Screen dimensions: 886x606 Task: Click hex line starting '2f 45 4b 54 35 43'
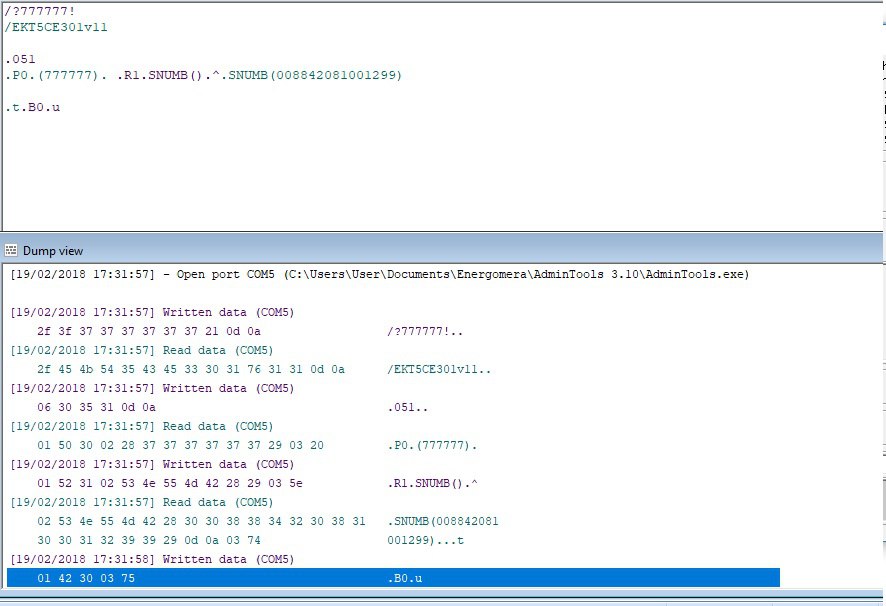click(191, 369)
